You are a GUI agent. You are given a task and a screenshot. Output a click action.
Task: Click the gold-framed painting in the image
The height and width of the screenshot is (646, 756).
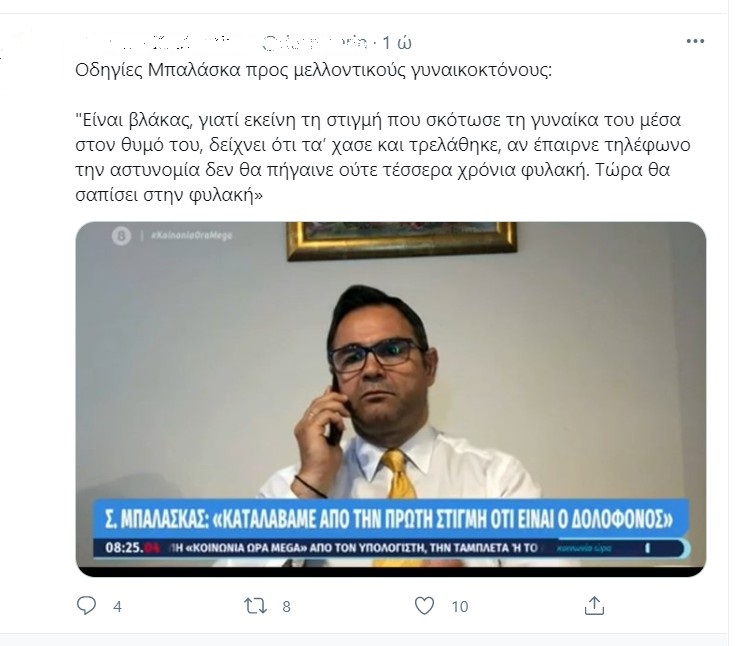point(401,240)
